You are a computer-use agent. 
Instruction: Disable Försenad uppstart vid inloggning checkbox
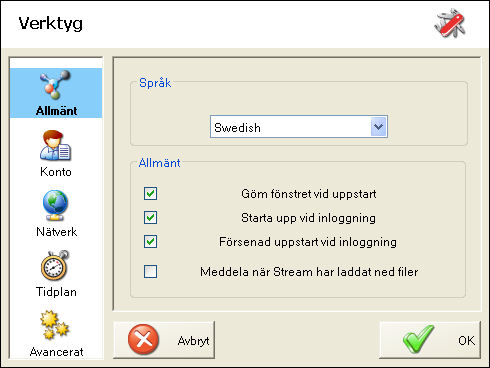coord(150,242)
